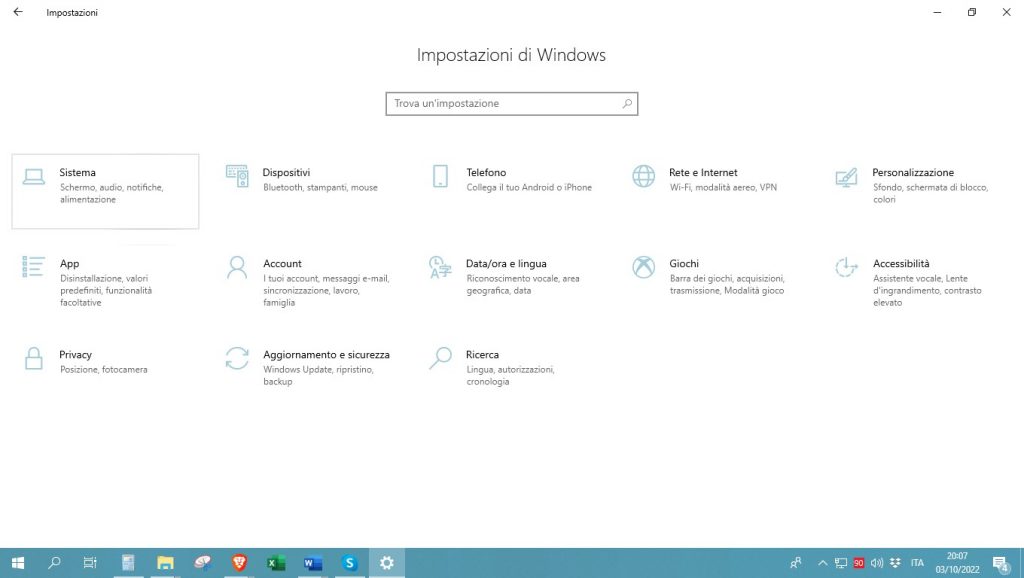Open Rete e Internet globe icon
This screenshot has height=578, width=1024.
pos(643,177)
